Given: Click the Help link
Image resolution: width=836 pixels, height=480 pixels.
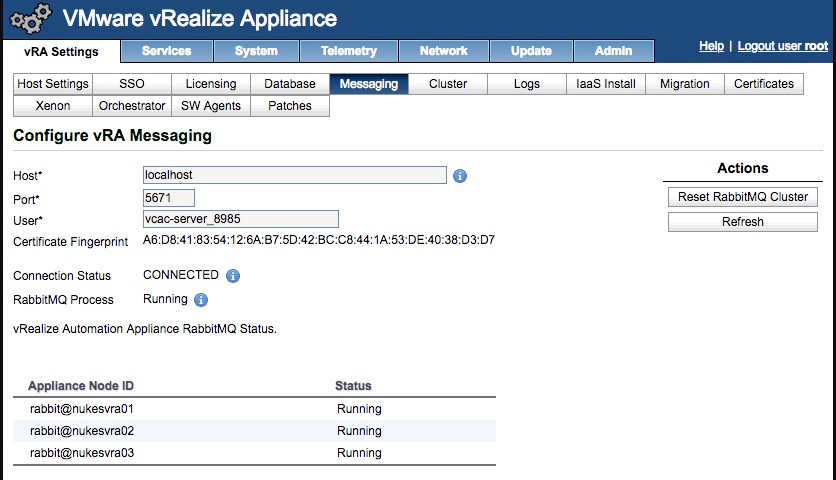Looking at the screenshot, I should point(711,46).
